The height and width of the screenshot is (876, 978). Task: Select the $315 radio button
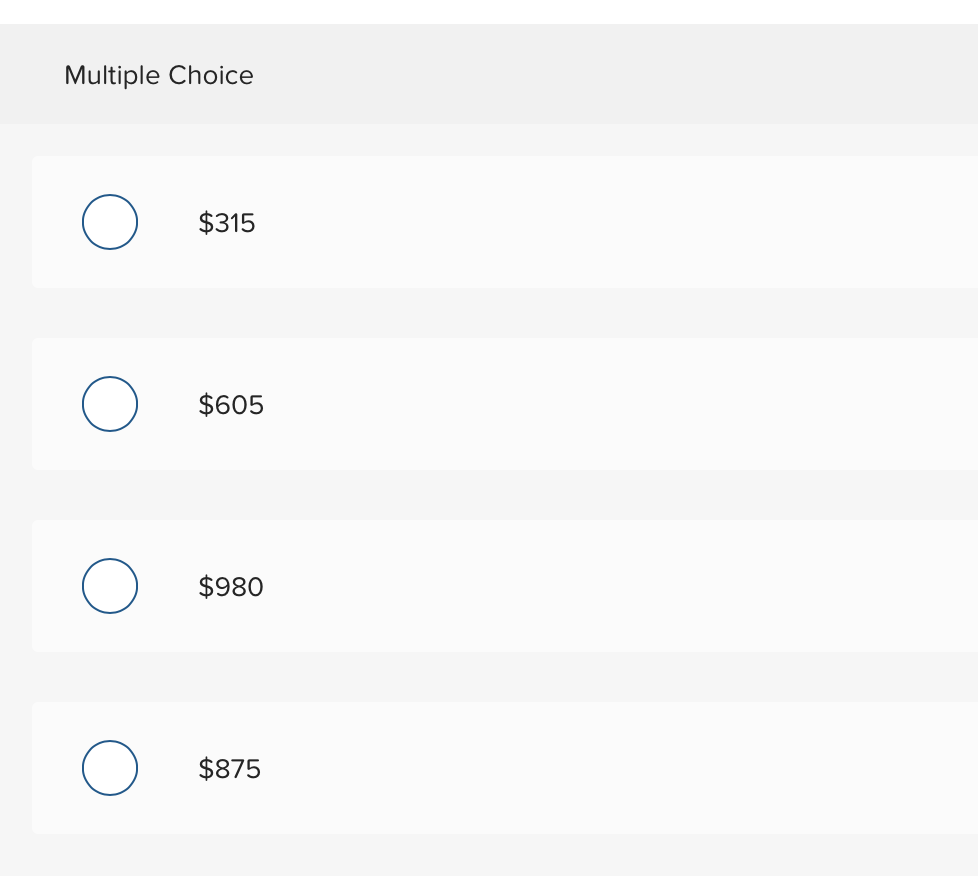[110, 222]
